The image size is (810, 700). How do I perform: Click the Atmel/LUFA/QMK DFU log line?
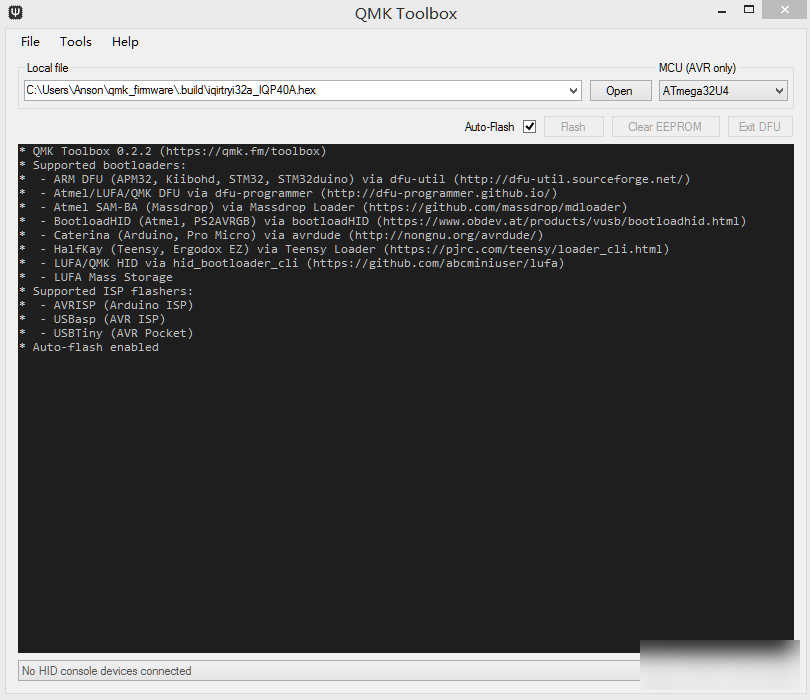[289, 193]
